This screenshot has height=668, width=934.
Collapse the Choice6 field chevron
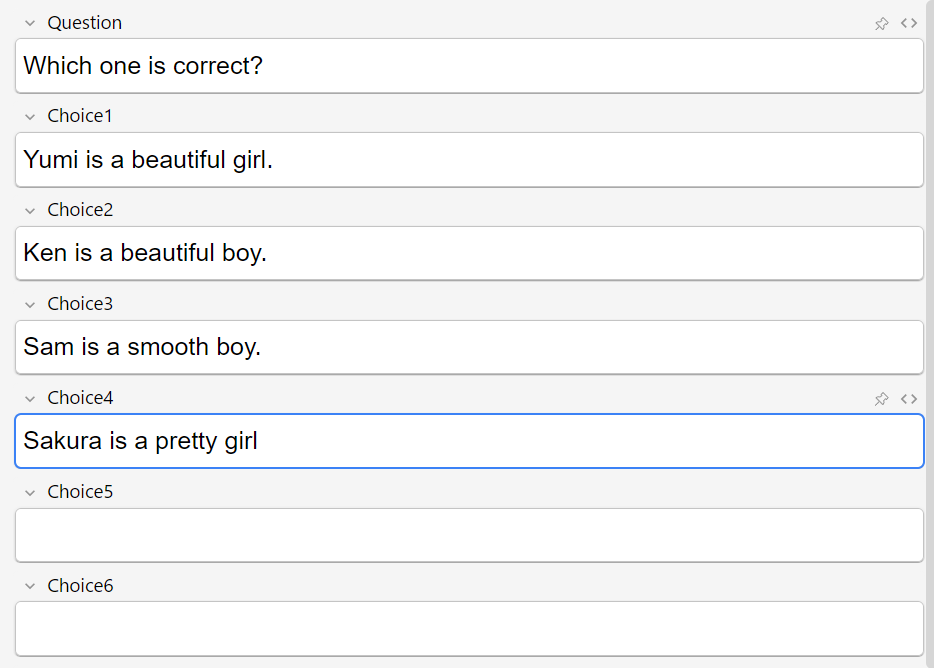pyautogui.click(x=30, y=587)
